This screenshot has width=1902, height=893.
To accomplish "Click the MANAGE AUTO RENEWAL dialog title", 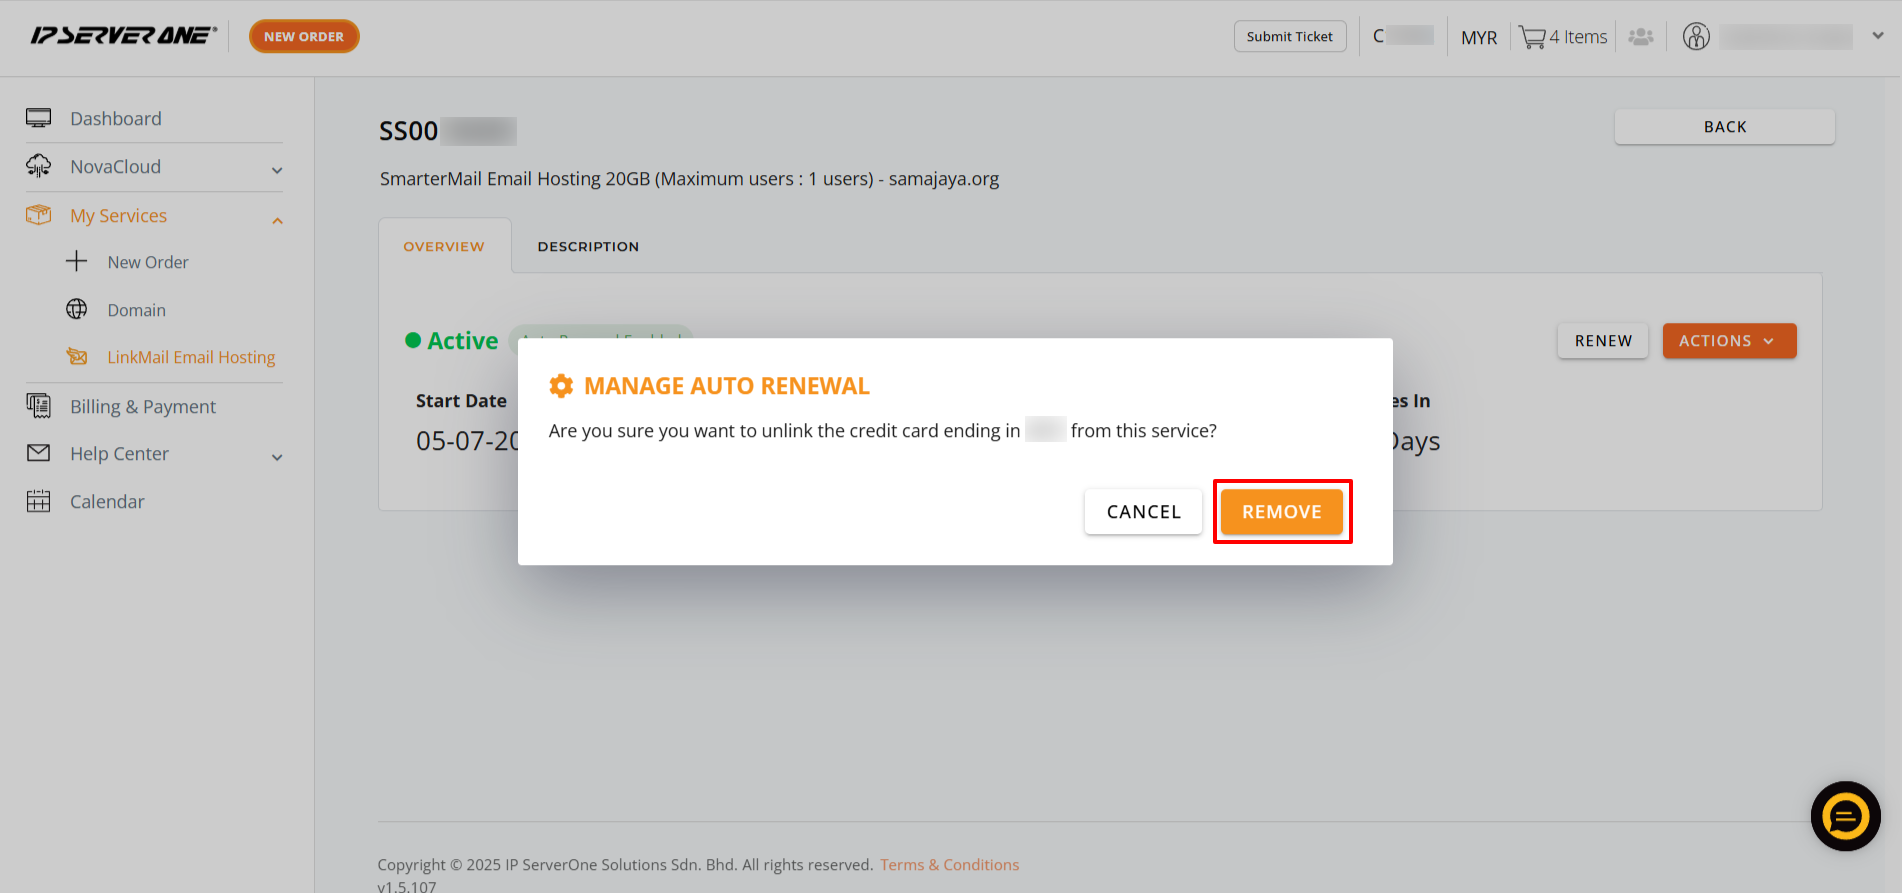I will coord(727,386).
